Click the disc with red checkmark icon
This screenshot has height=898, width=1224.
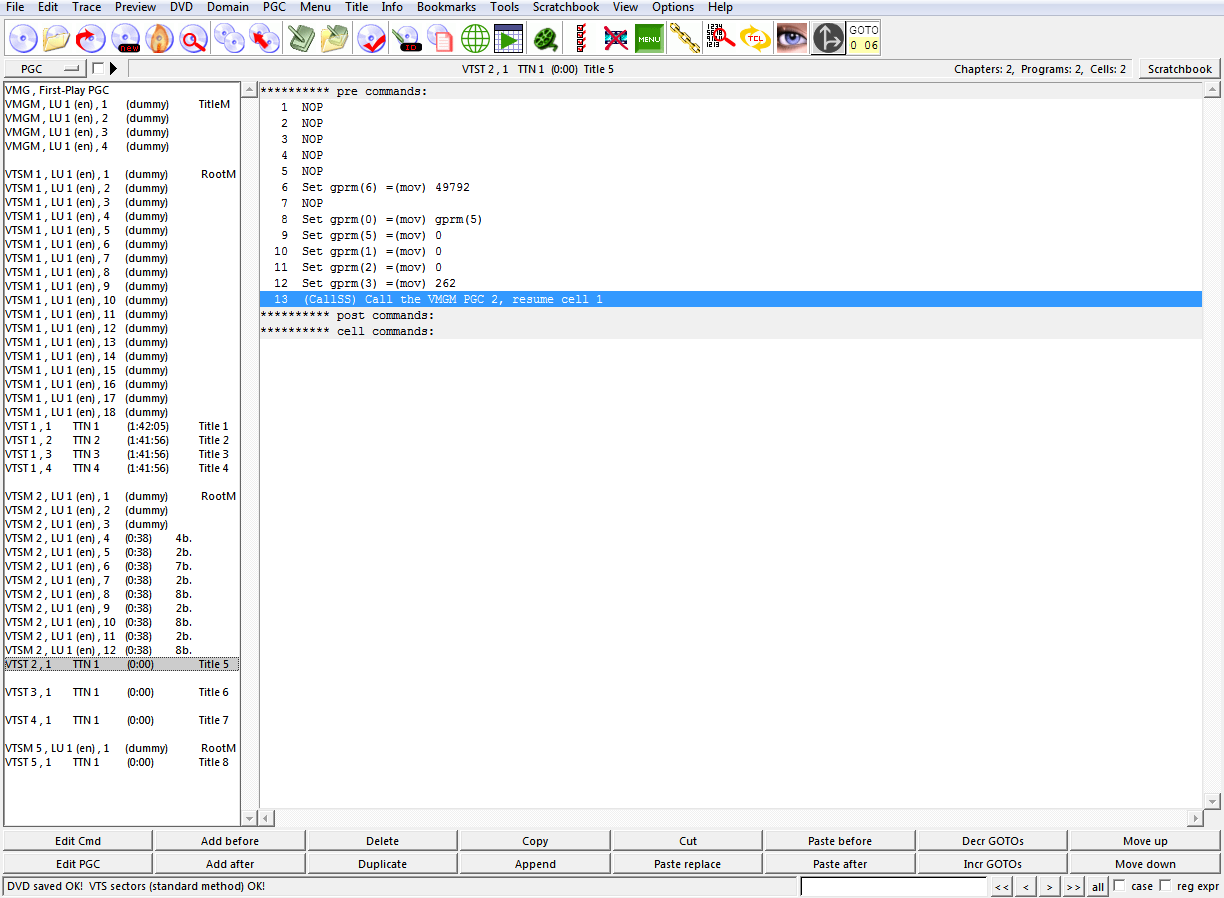372,38
